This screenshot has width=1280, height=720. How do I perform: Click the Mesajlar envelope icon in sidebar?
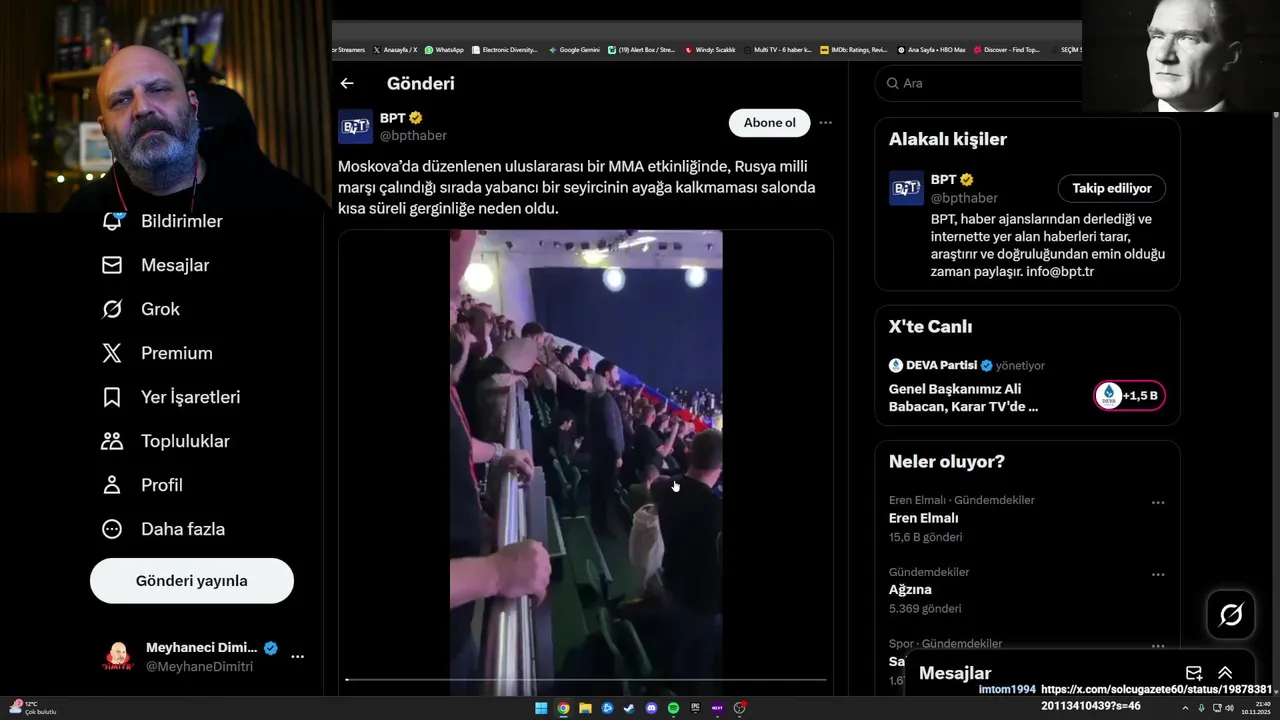pyautogui.click(x=112, y=265)
